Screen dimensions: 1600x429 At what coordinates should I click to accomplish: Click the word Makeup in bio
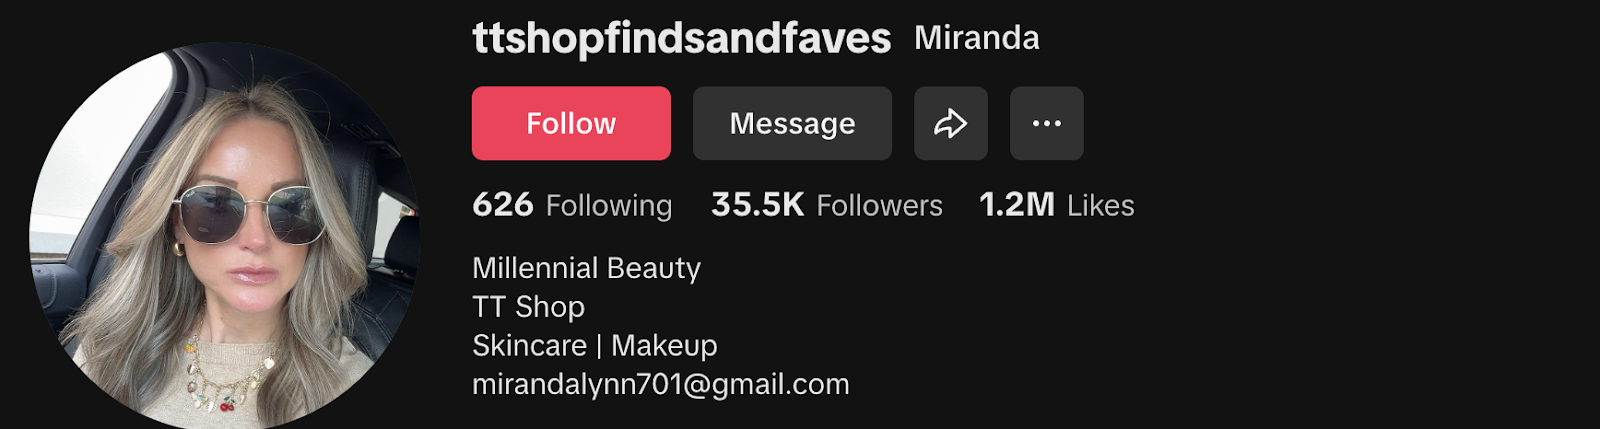[664, 345]
